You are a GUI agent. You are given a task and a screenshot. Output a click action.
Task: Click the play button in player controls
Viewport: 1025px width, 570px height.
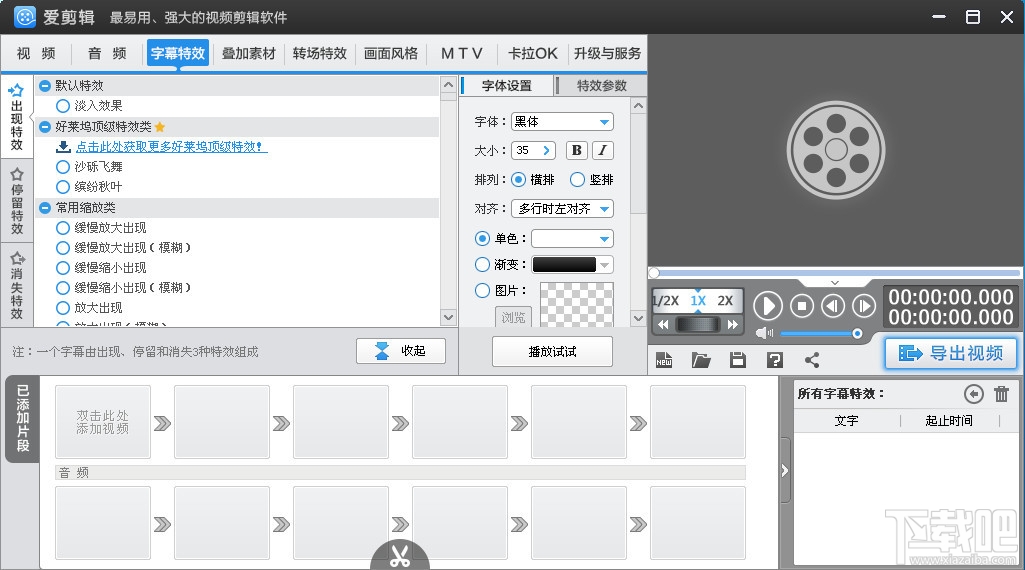(x=768, y=306)
